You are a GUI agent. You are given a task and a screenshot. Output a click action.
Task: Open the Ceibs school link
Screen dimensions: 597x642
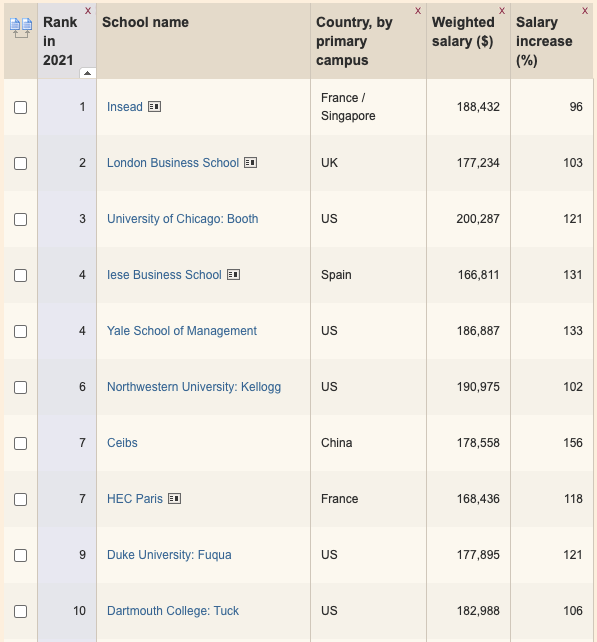[122, 443]
